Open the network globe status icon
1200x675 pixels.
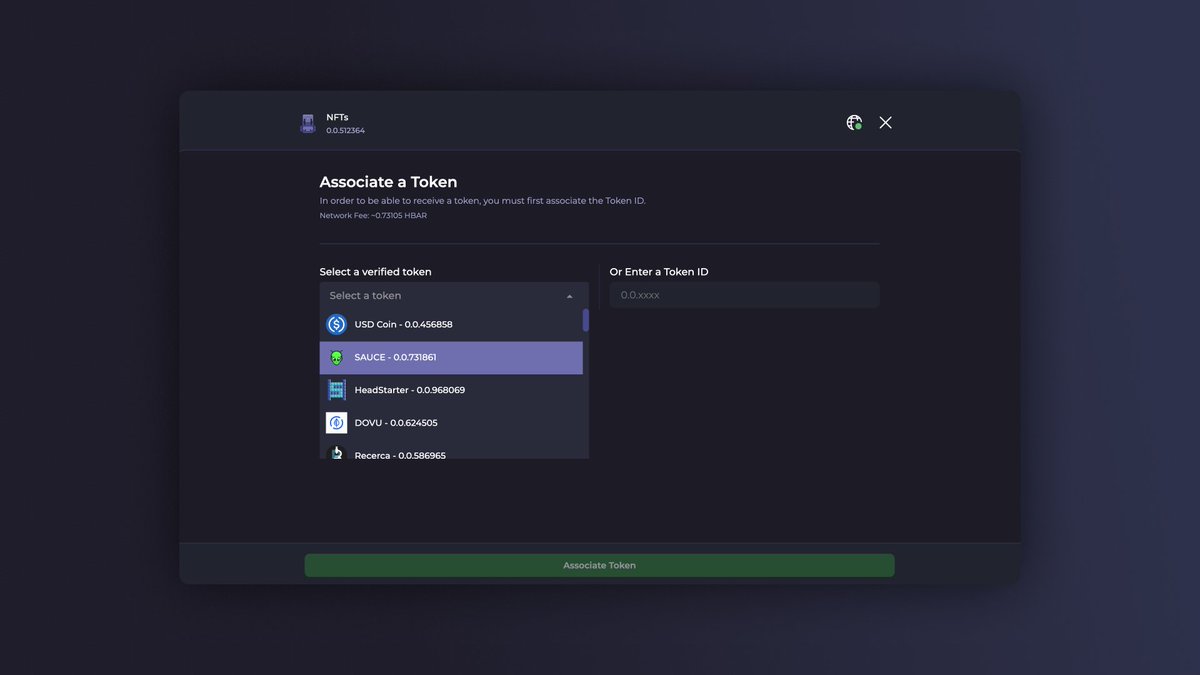coord(854,122)
